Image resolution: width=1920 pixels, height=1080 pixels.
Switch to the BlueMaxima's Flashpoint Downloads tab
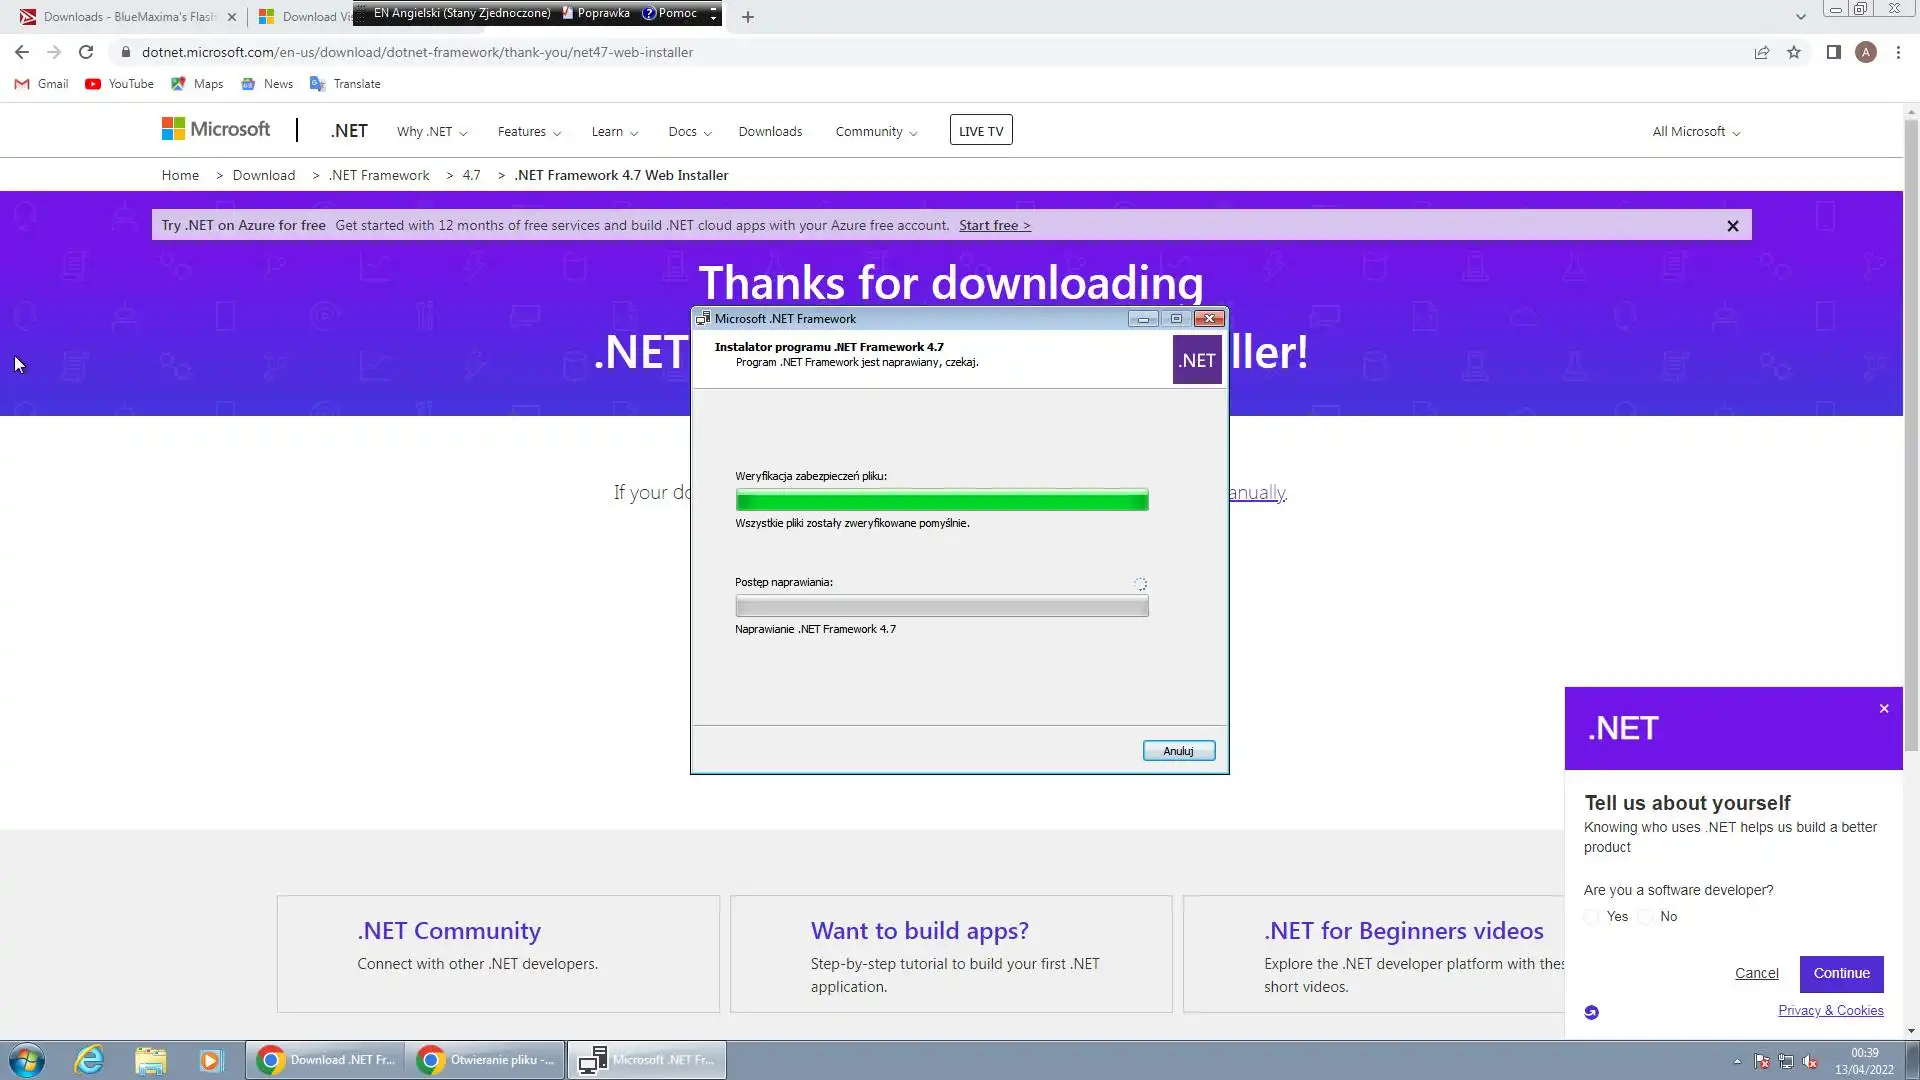pyautogui.click(x=125, y=17)
